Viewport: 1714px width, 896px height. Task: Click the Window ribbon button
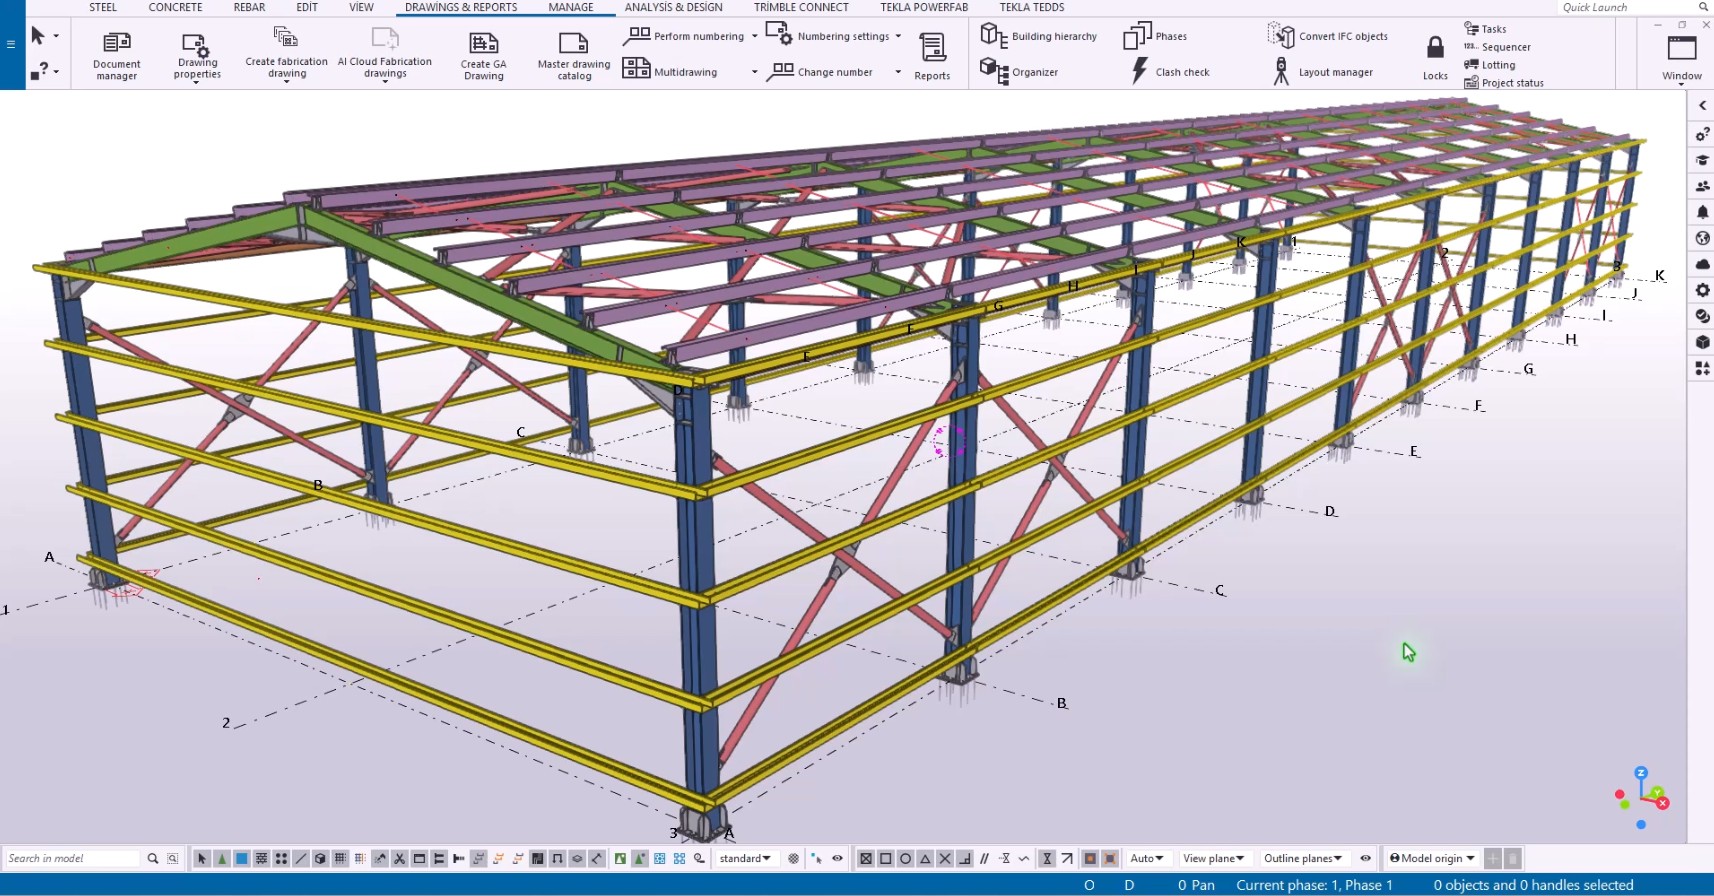(1682, 57)
